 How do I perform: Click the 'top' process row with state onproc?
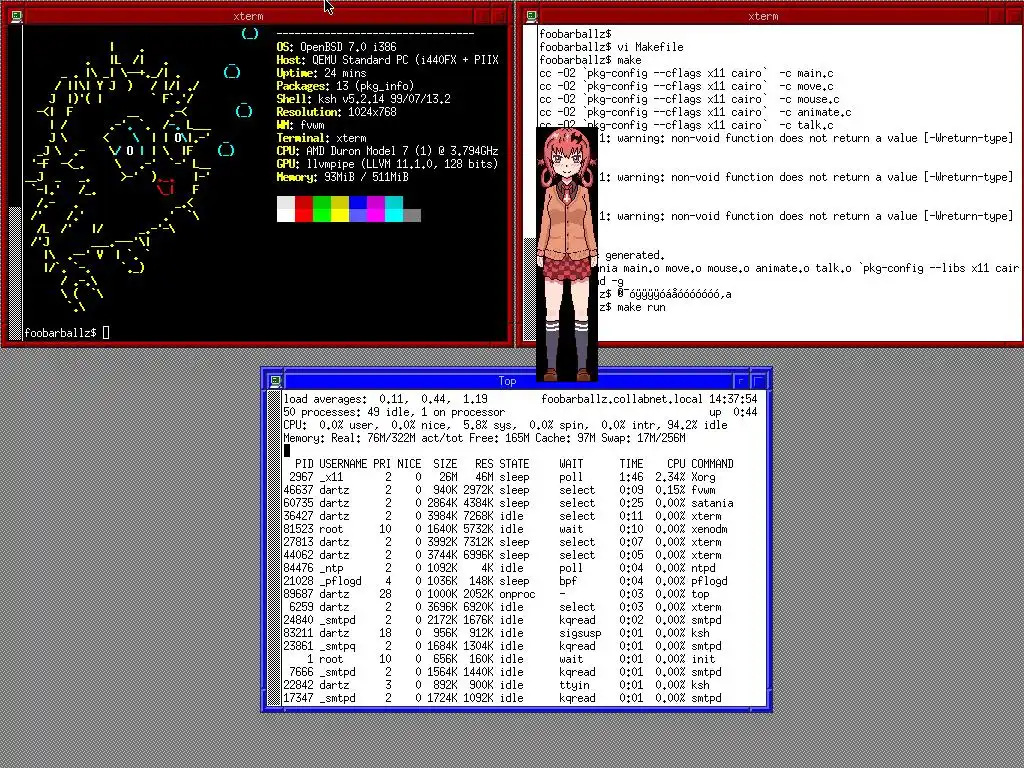[509, 594]
